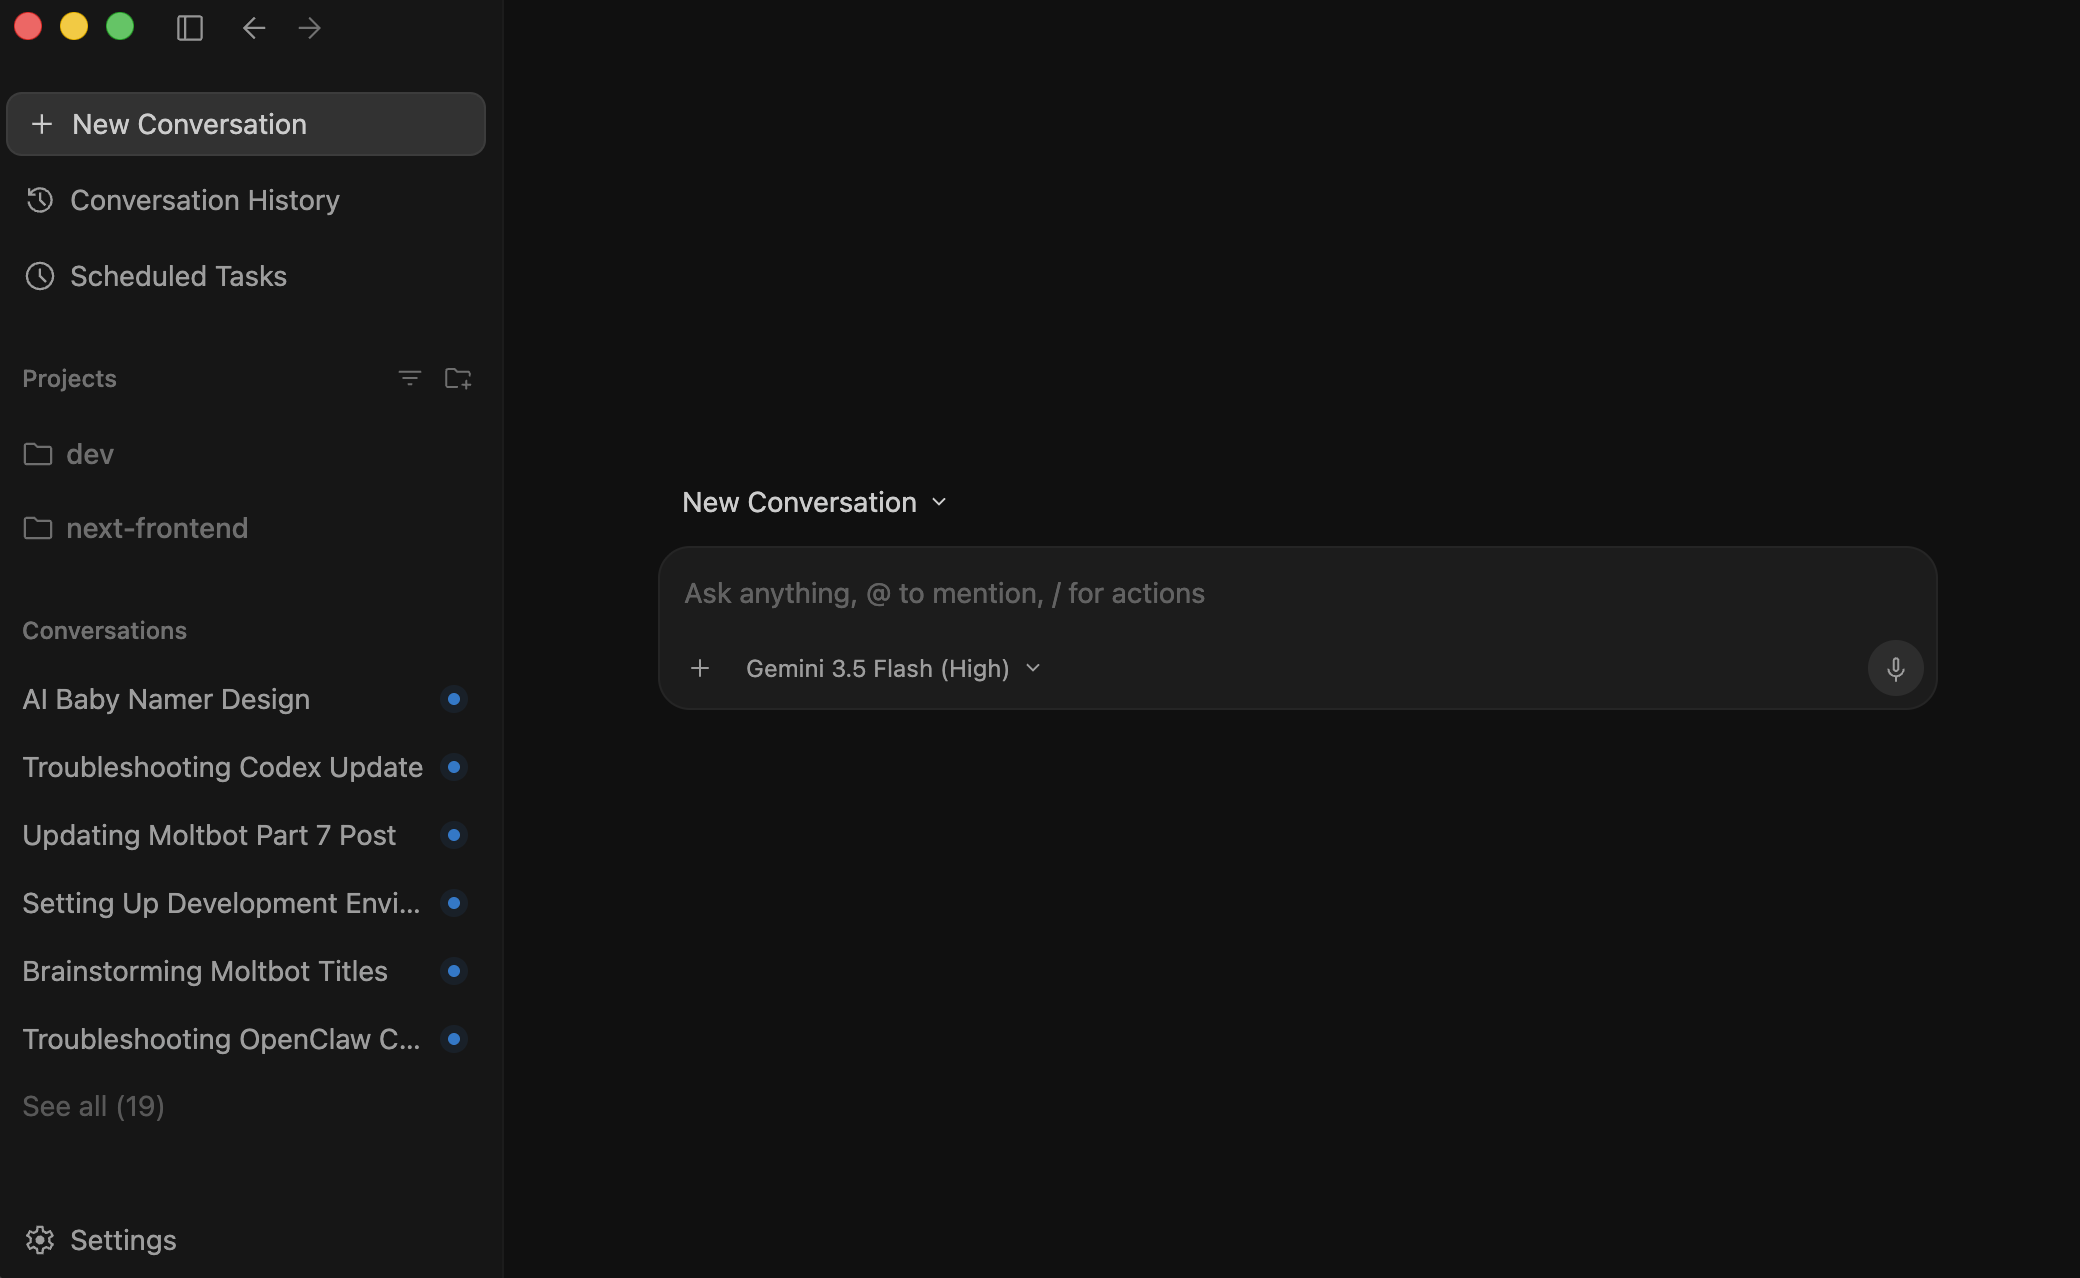Click the Conversation History clock-arrow icon

click(x=40, y=200)
